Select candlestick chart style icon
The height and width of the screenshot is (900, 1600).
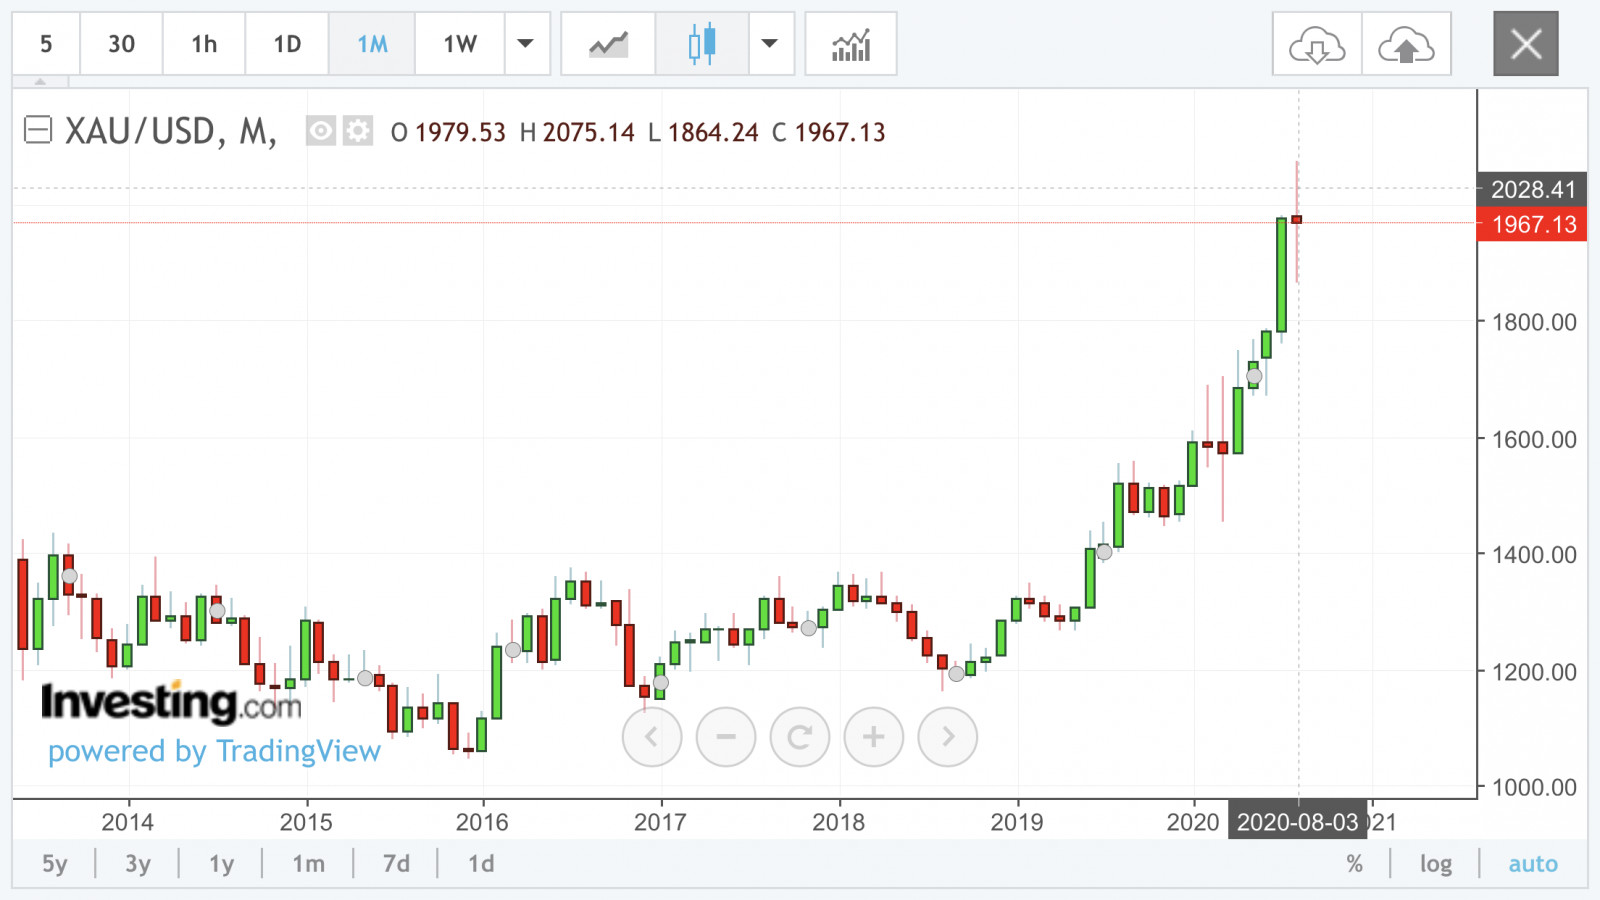(702, 44)
